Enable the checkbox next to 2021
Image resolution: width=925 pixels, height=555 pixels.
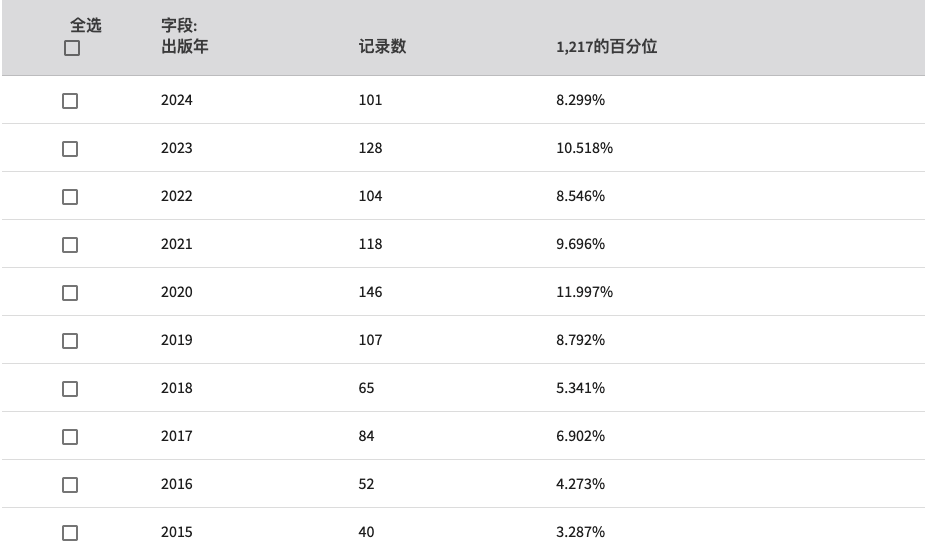pos(70,245)
